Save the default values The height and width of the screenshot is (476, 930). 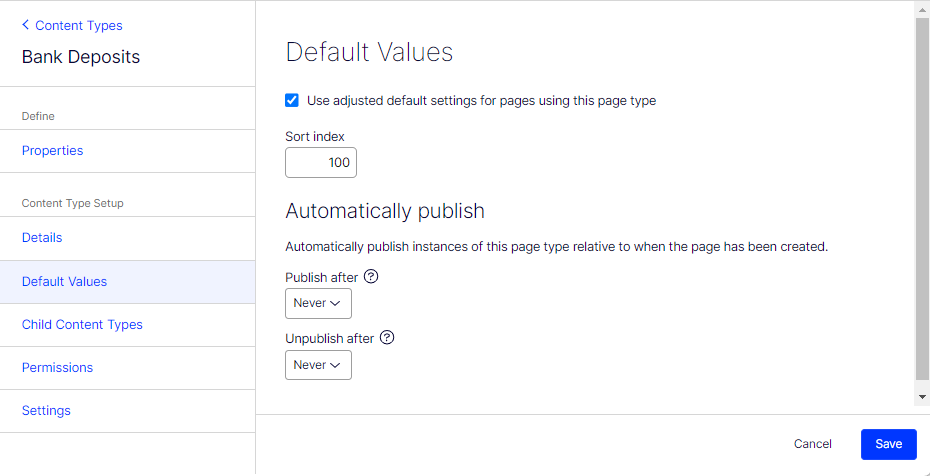[x=888, y=444]
